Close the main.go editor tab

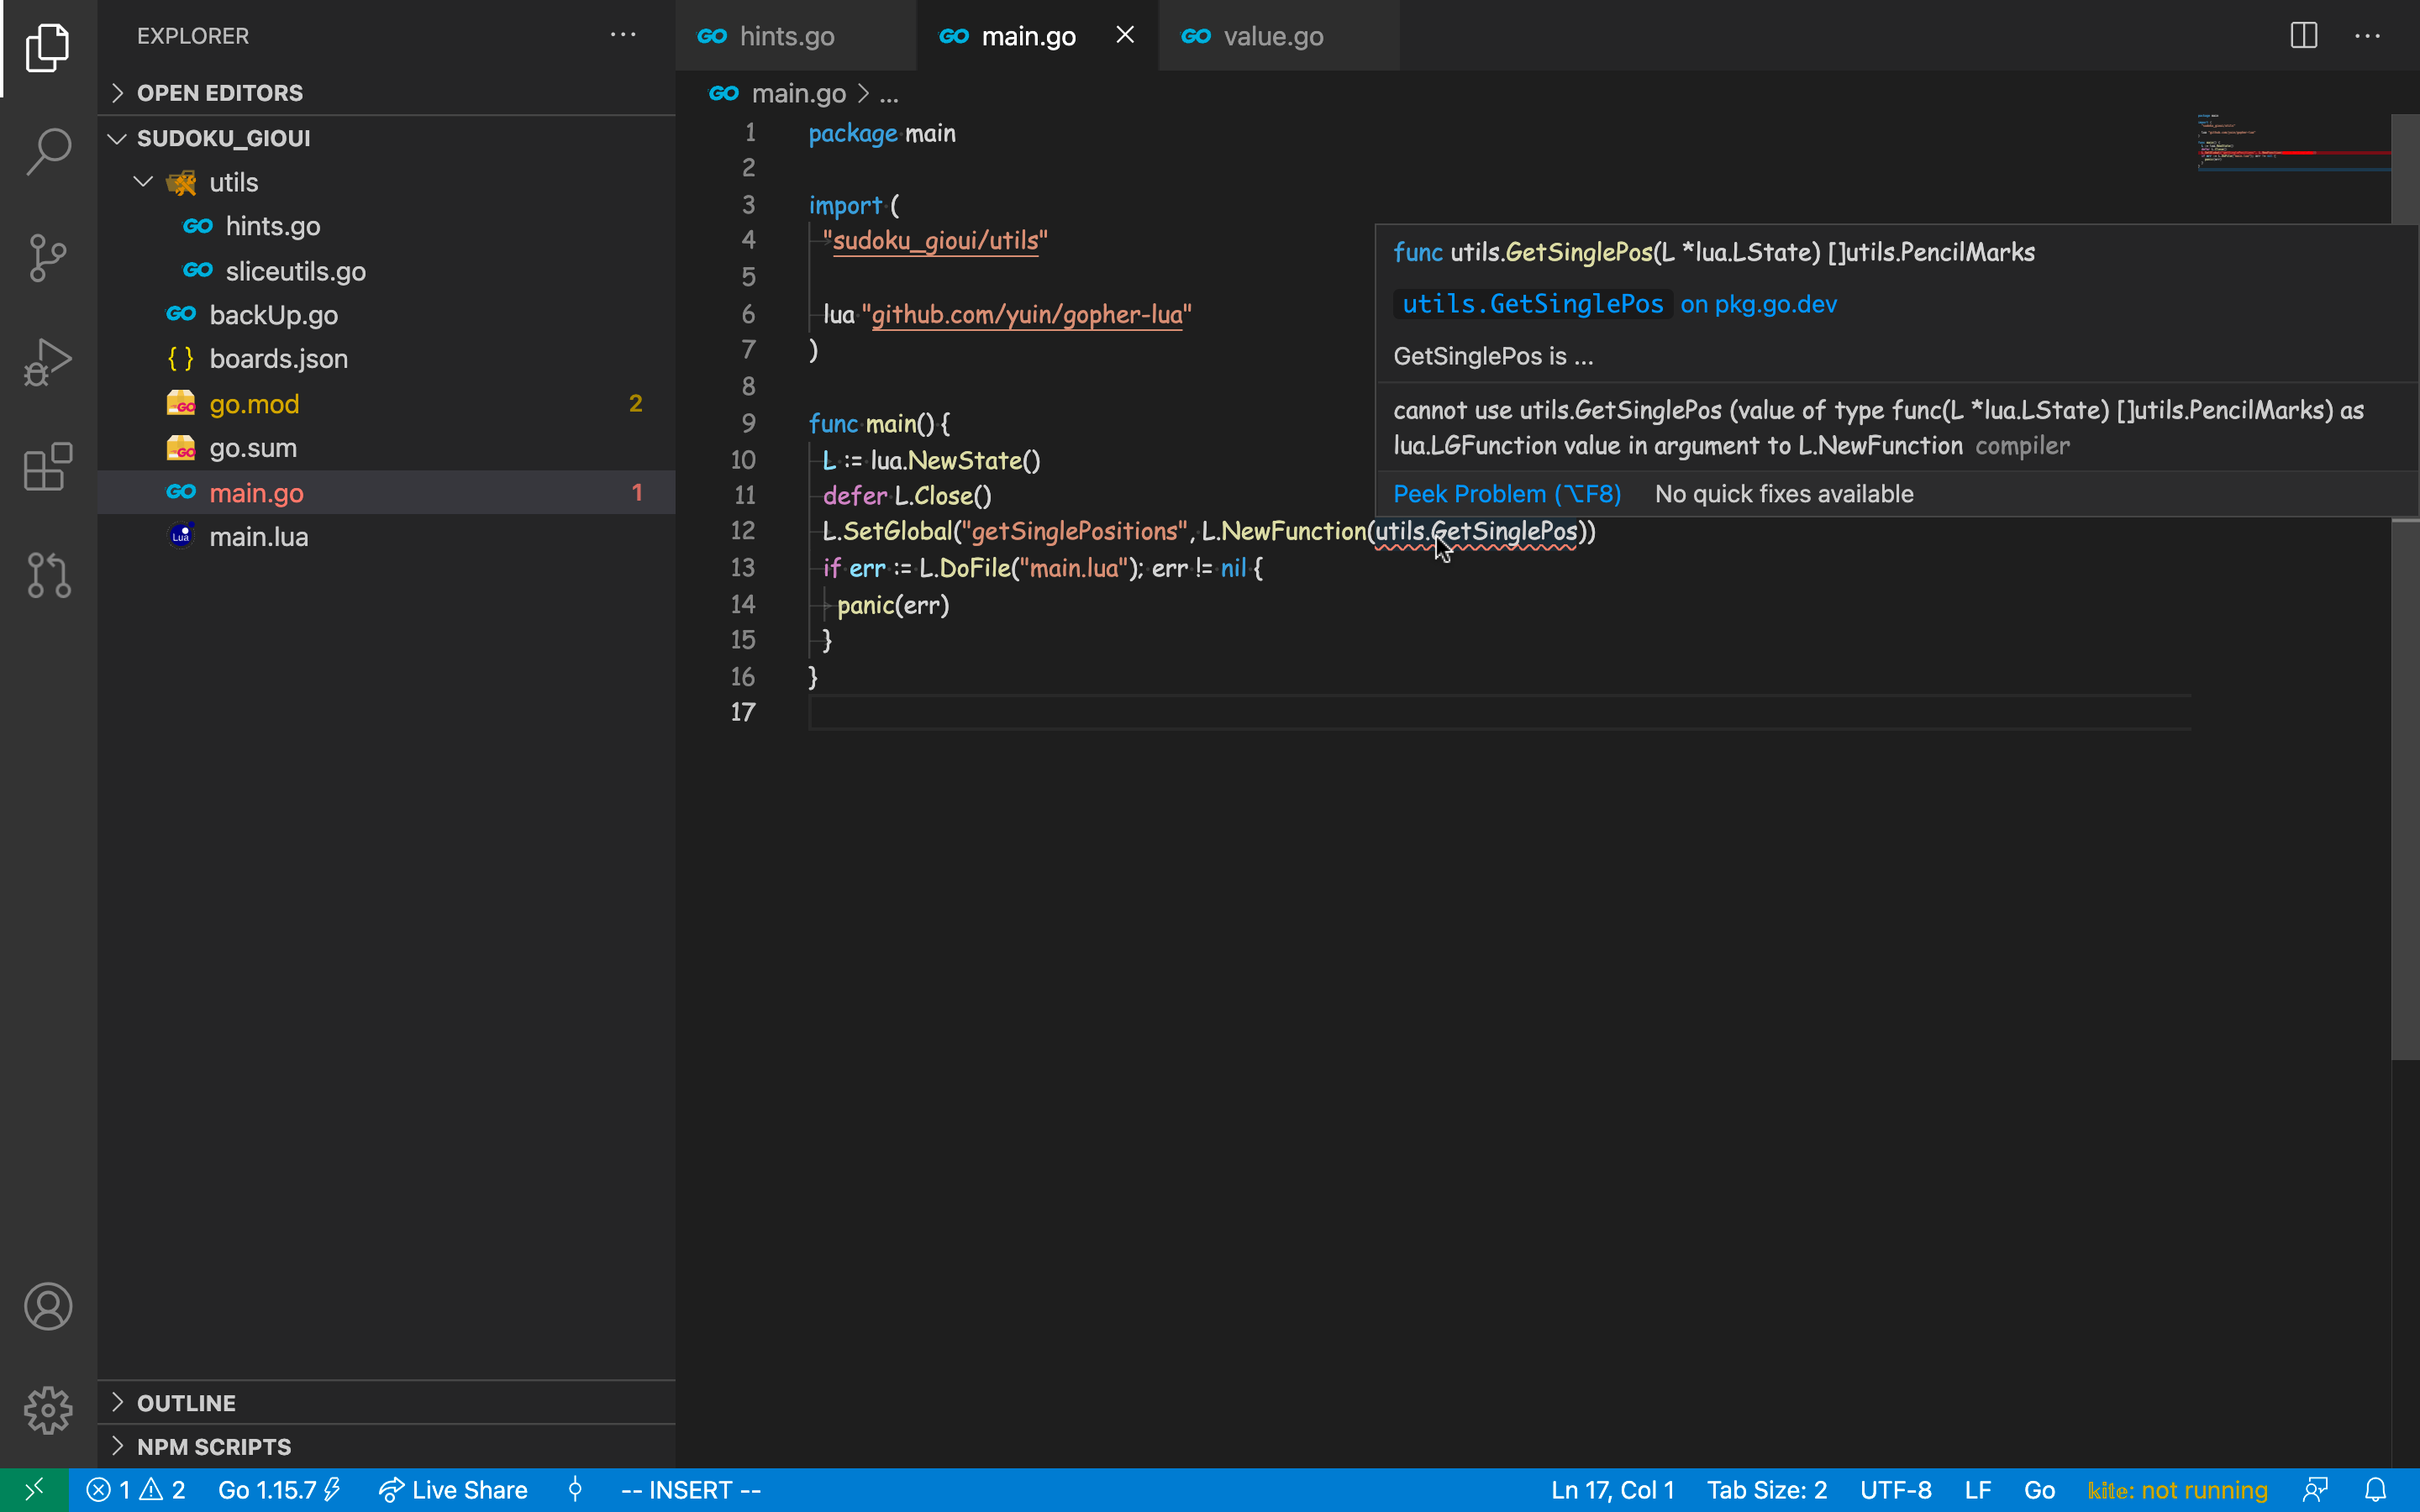(1125, 35)
